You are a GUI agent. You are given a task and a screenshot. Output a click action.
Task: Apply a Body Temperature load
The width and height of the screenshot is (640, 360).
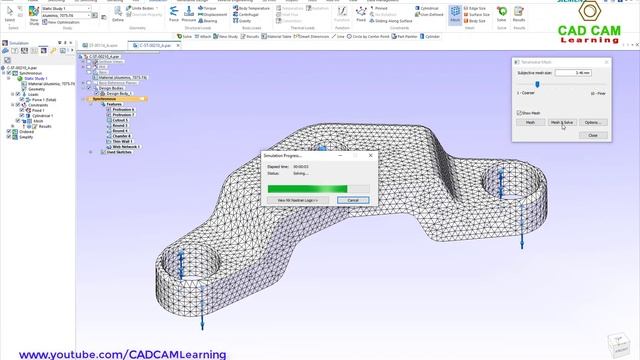pyautogui.click(x=251, y=8)
